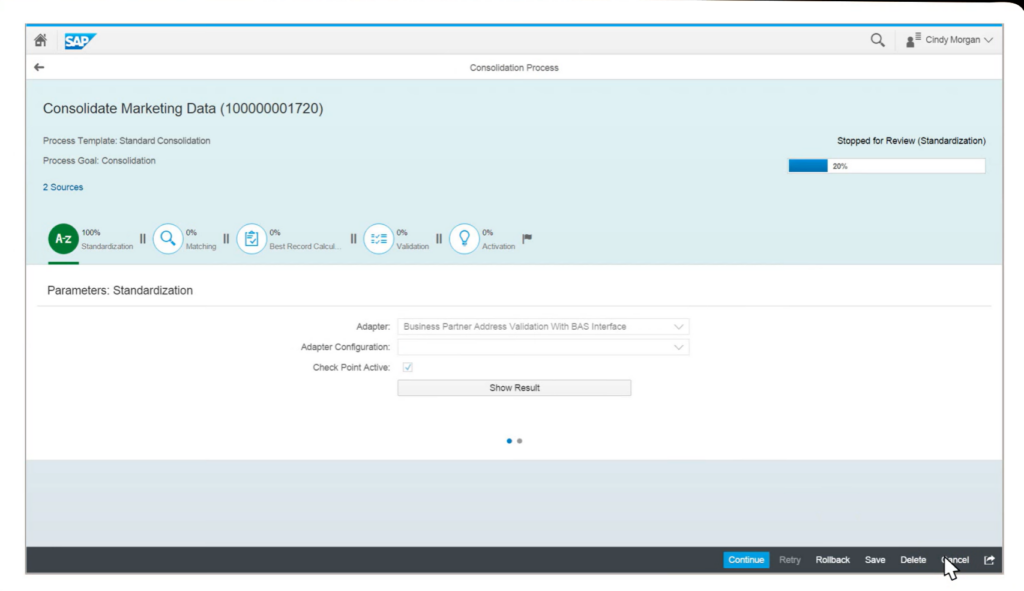This screenshot has width=1024, height=591.
Task: Select the Best Record Calculation step icon
Action: 252,238
